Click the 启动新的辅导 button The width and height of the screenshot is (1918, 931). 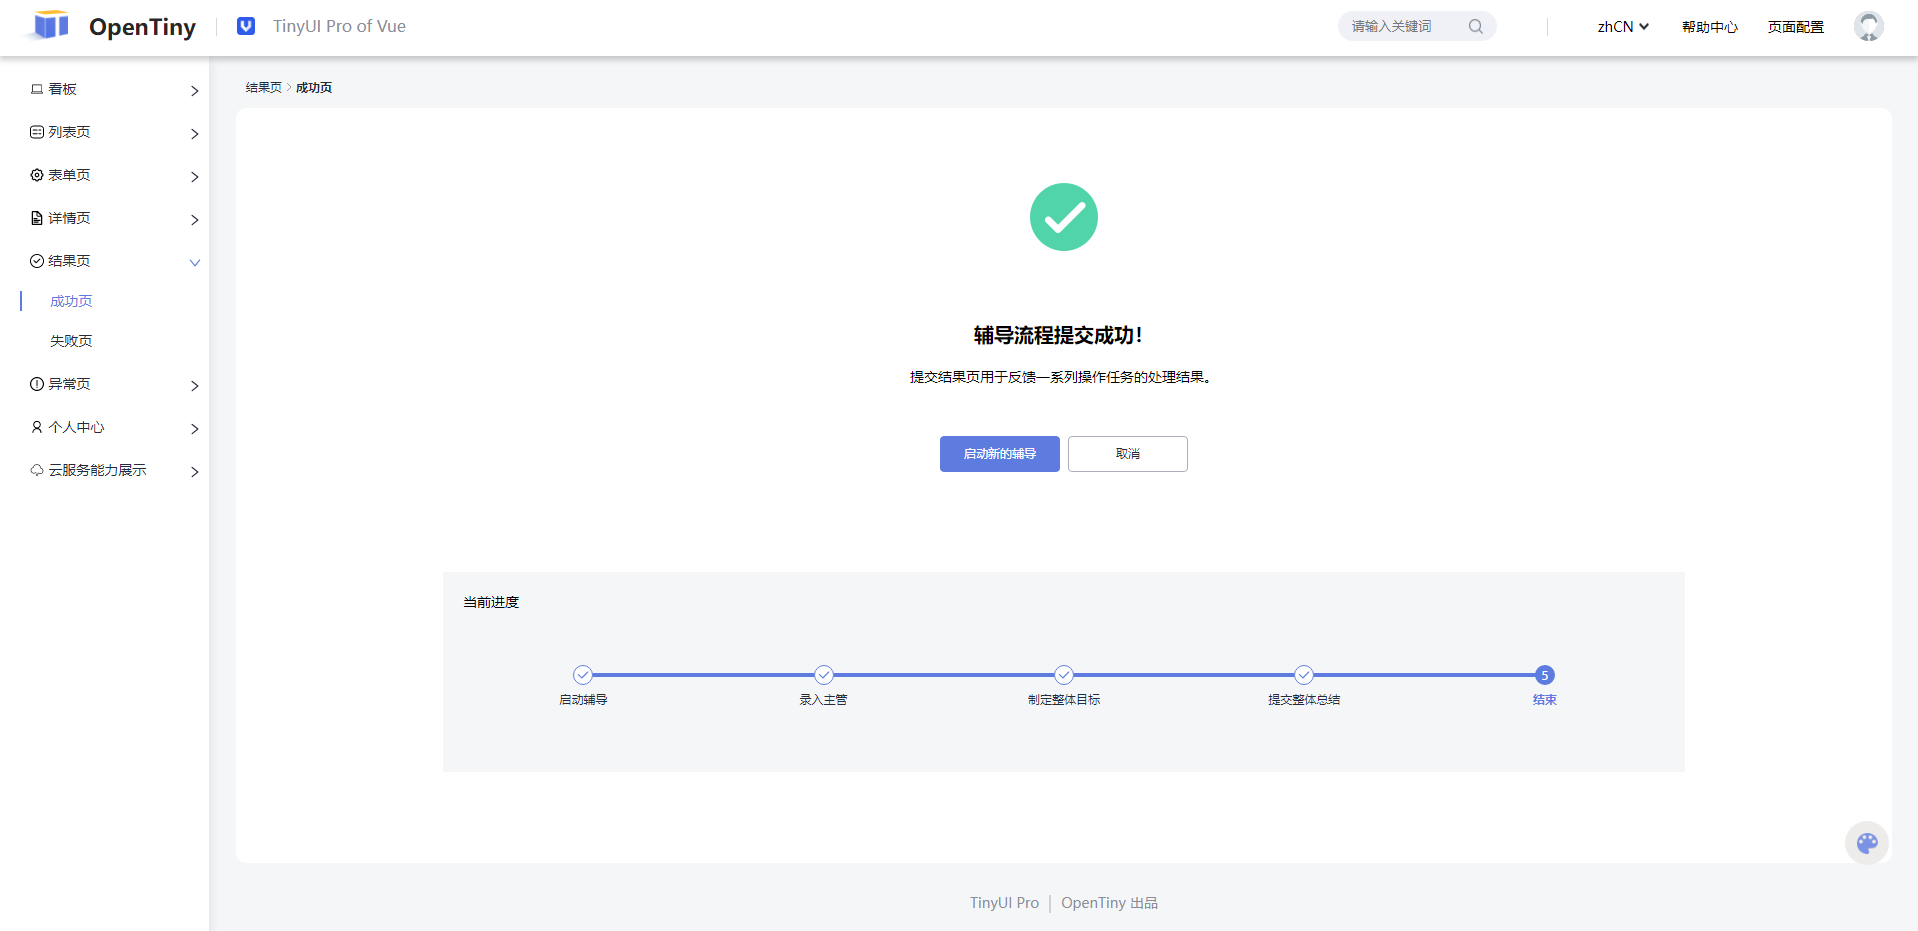pos(1000,454)
